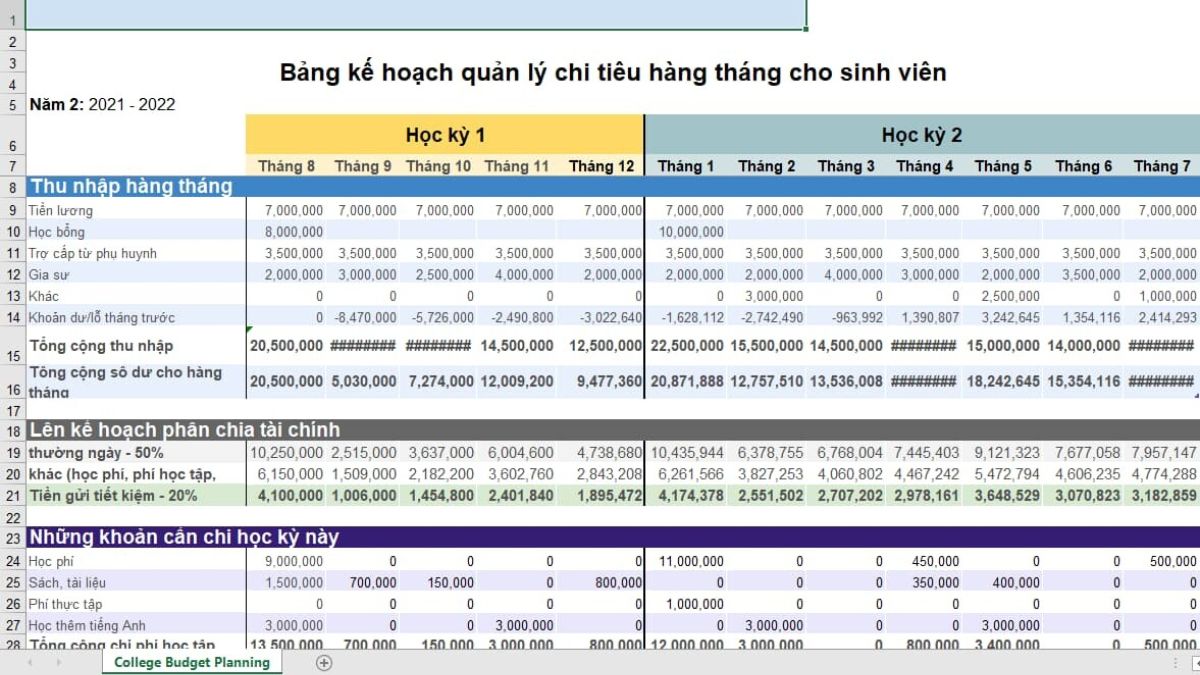Click internship fee cell showing 1,000,000

tap(686, 604)
